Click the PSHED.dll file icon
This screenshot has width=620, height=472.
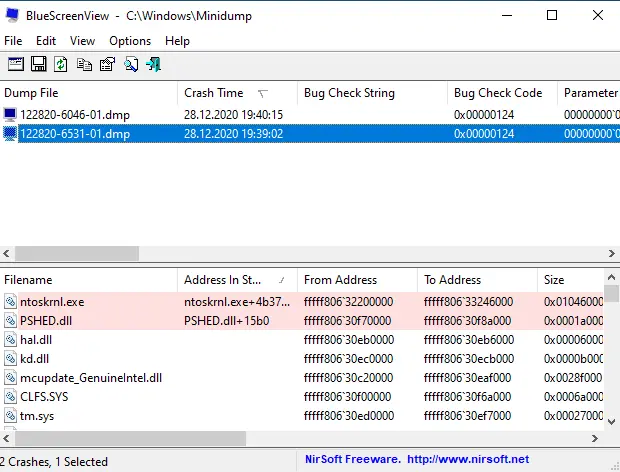coord(10,321)
